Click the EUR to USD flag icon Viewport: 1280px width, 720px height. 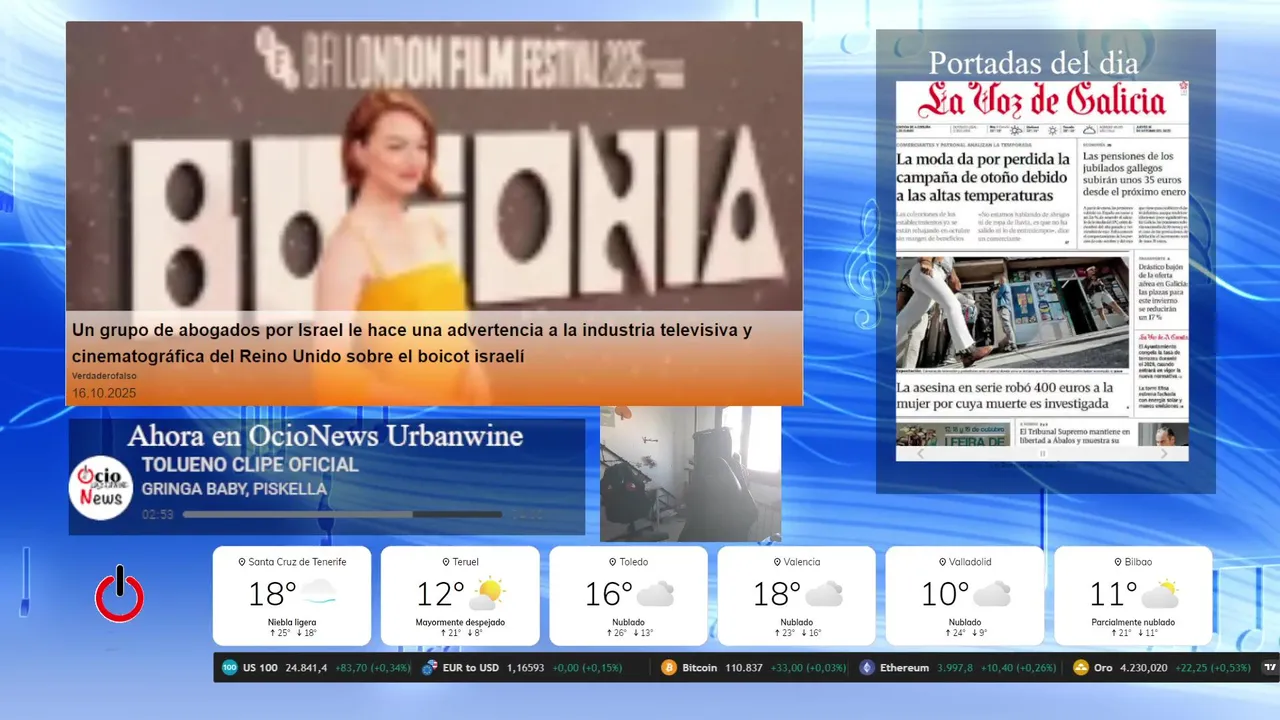[430, 667]
